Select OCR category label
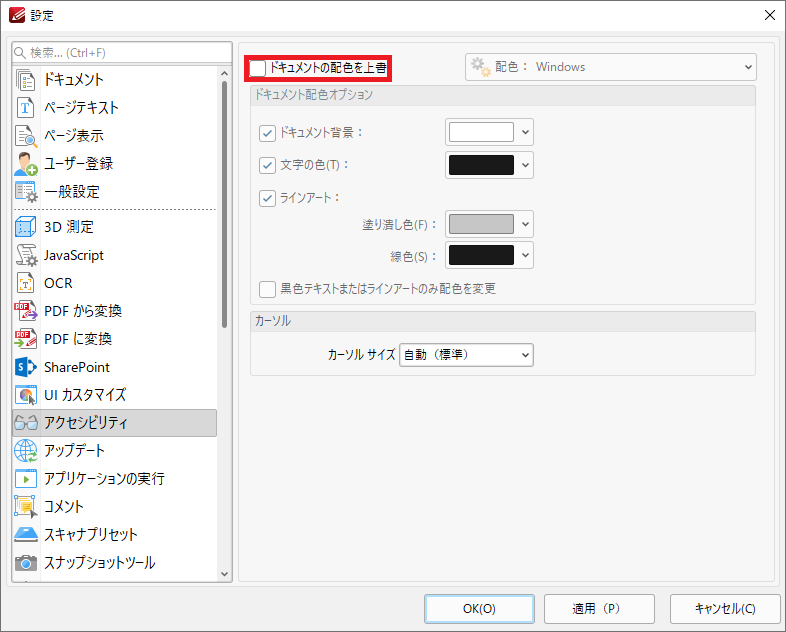The image size is (786, 632). 58,283
